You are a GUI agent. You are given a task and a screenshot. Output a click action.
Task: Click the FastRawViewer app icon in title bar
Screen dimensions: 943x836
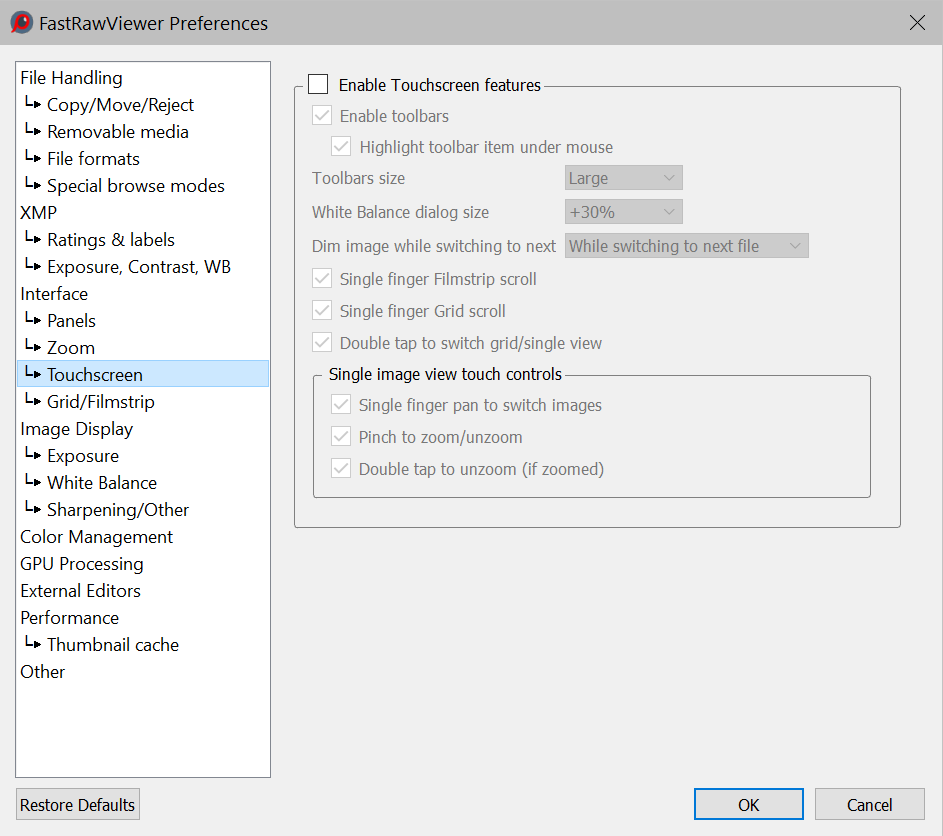coord(22,23)
